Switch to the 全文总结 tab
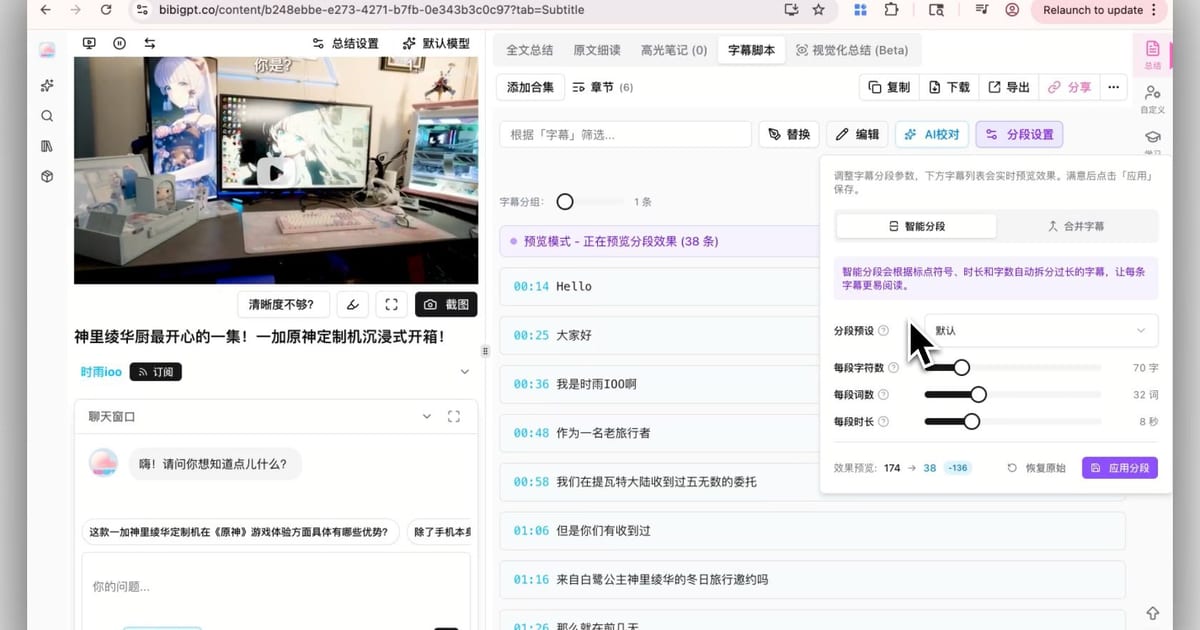Screen dimensions: 1200x630 [x=529, y=50]
